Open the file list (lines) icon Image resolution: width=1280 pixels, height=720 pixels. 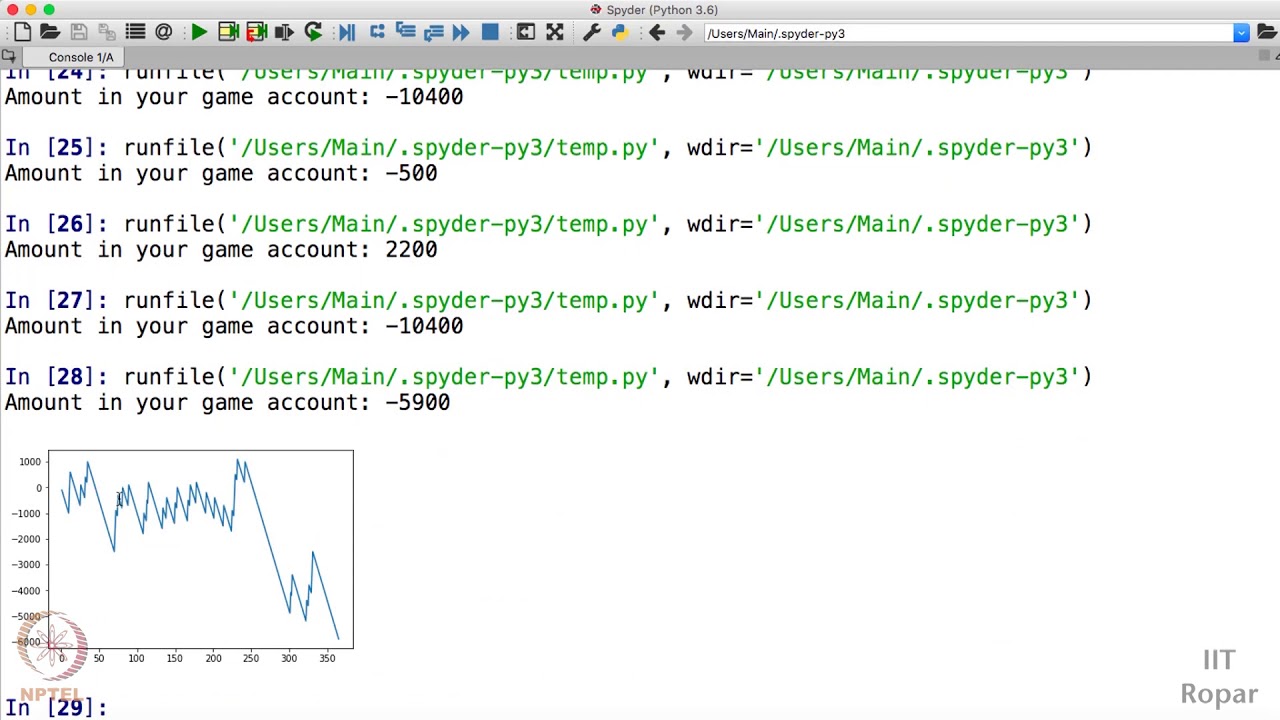(135, 33)
